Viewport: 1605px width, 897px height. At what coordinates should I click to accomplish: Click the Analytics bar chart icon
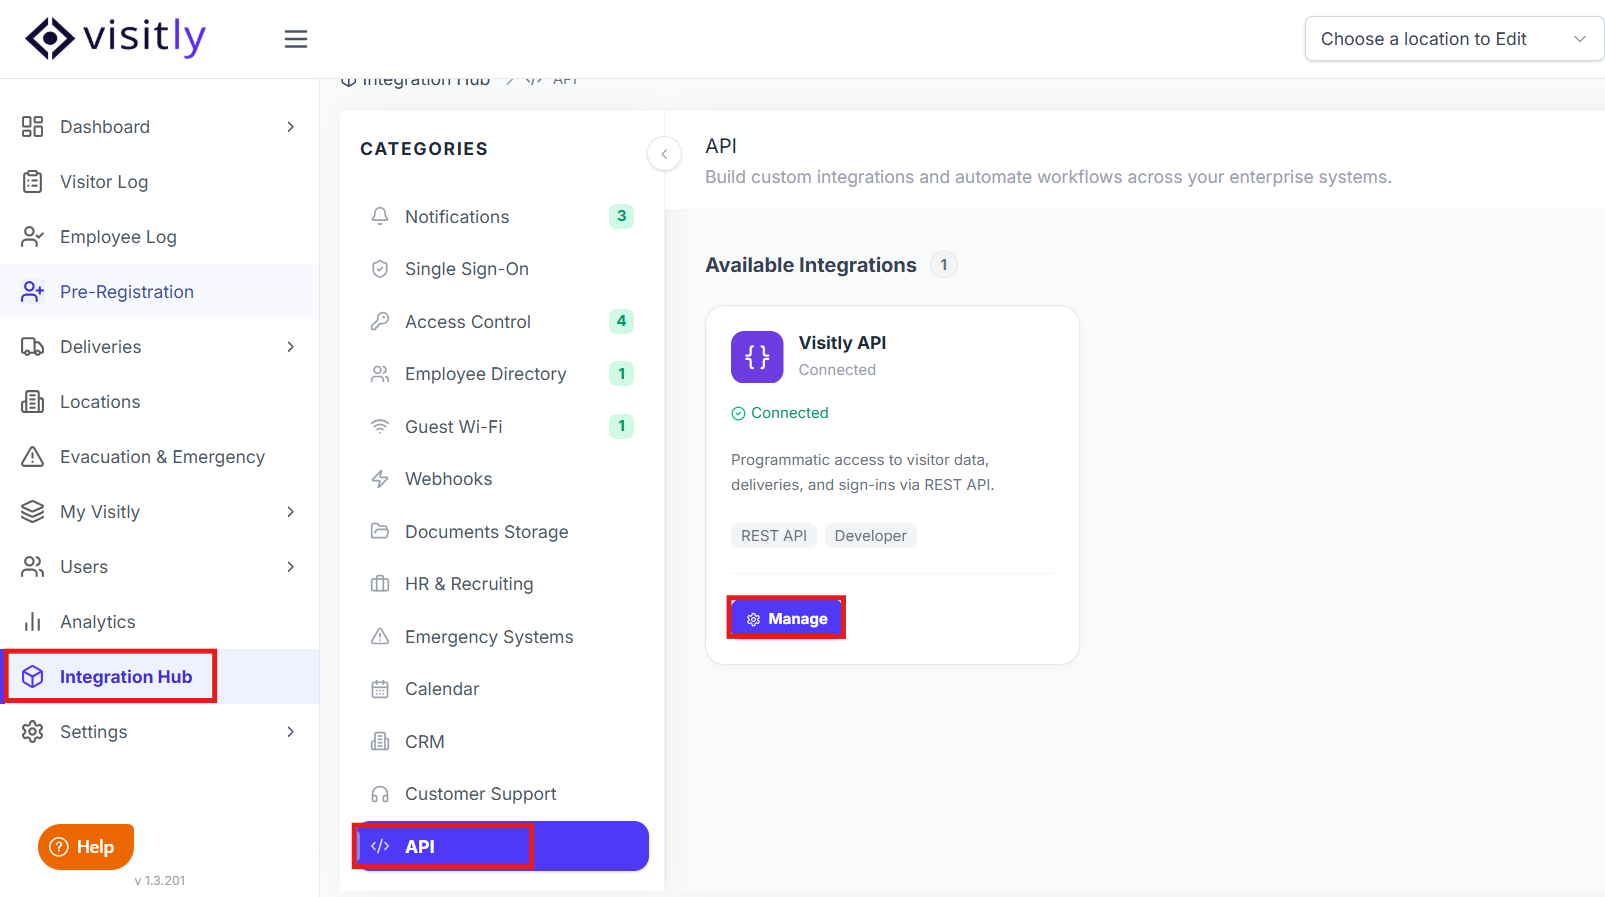33,622
